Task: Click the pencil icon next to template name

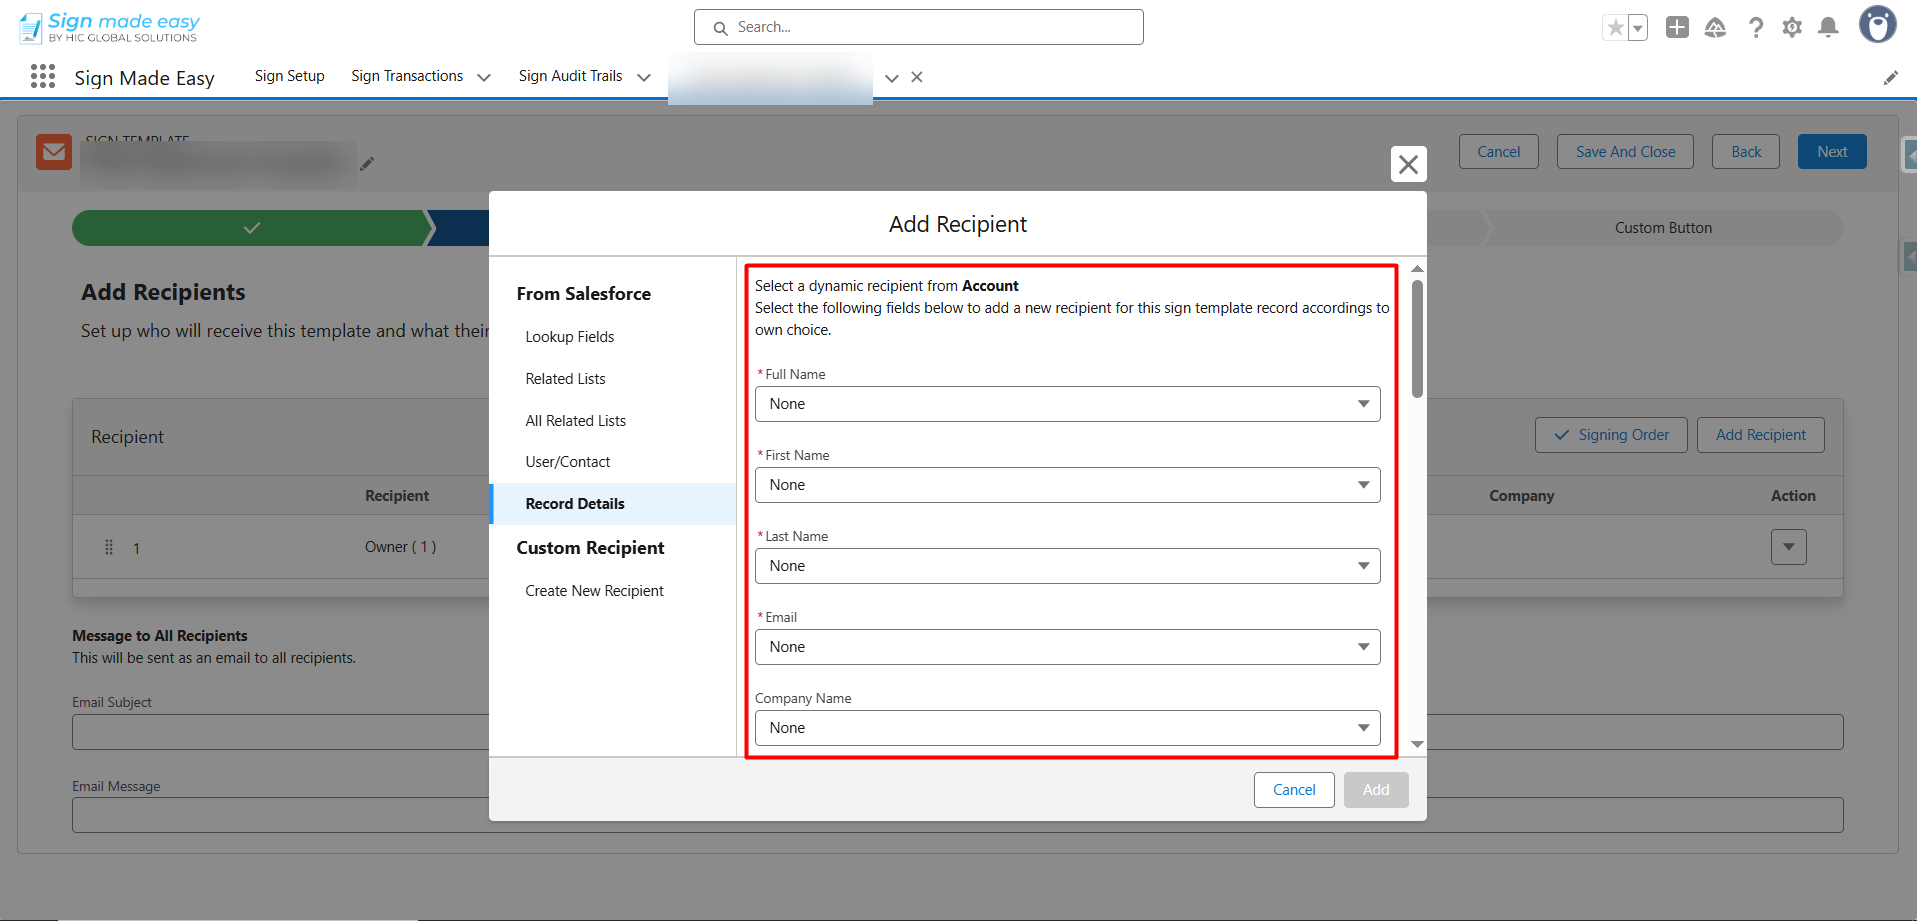Action: pyautogui.click(x=367, y=163)
